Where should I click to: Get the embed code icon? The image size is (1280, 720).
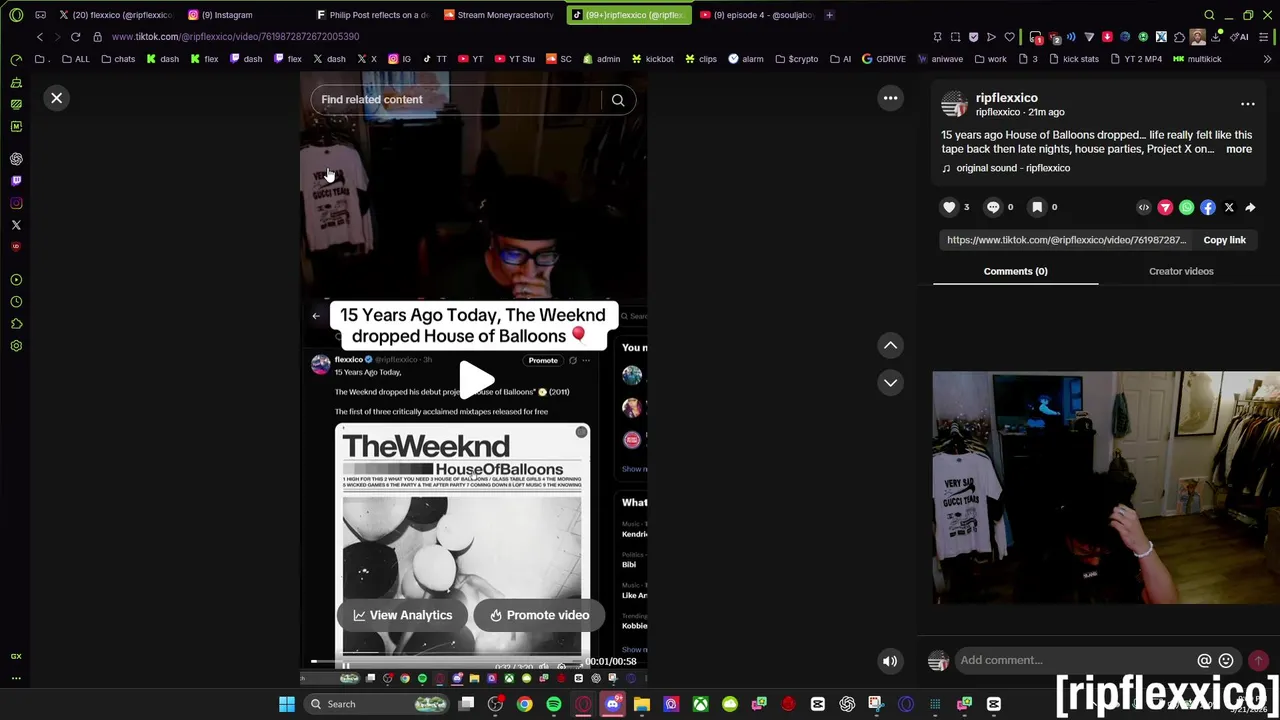(1144, 208)
